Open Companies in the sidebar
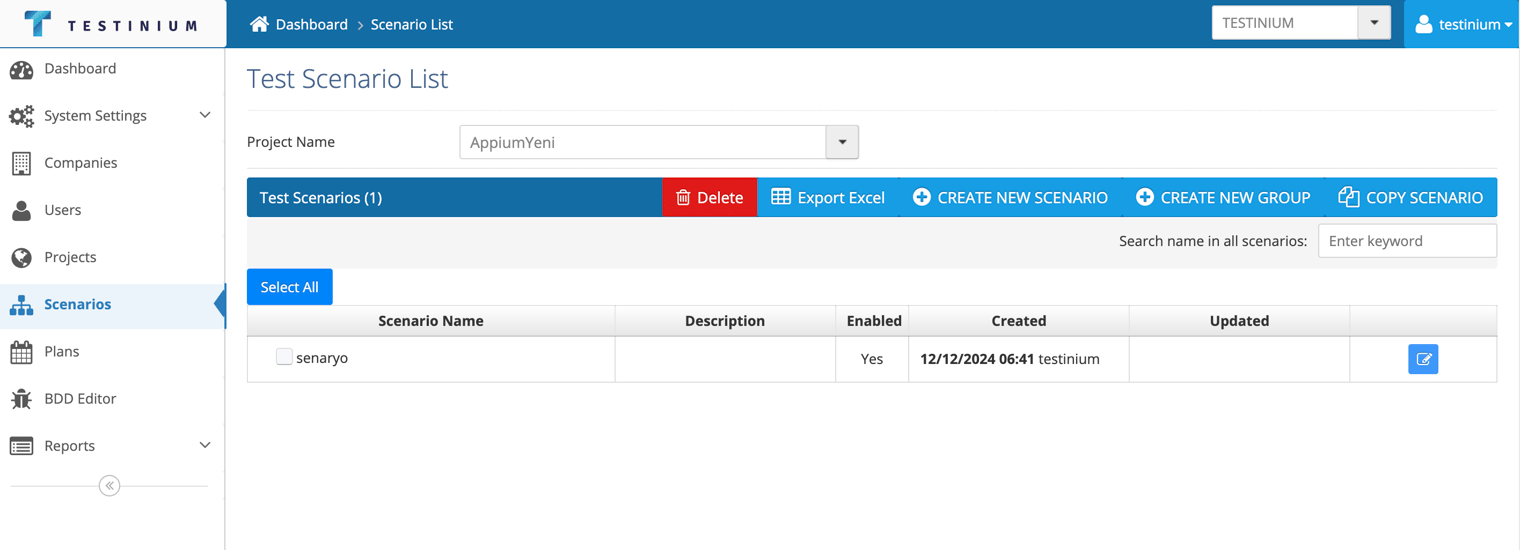Image resolution: width=1520 pixels, height=550 pixels. click(x=112, y=163)
